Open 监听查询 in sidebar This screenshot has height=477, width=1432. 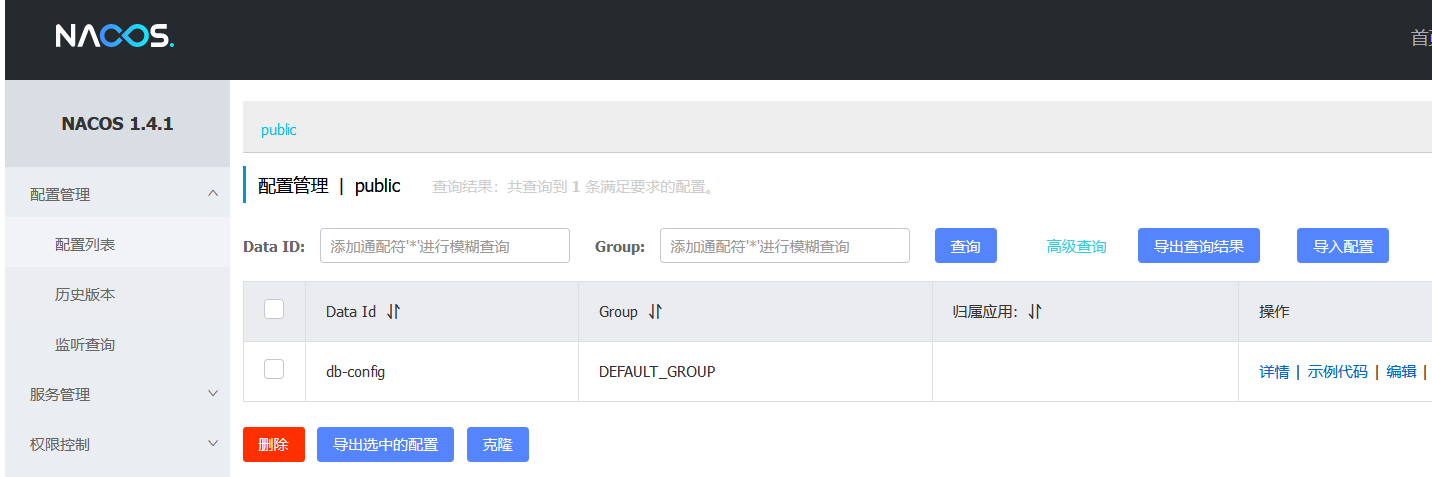pyautogui.click(x=118, y=344)
